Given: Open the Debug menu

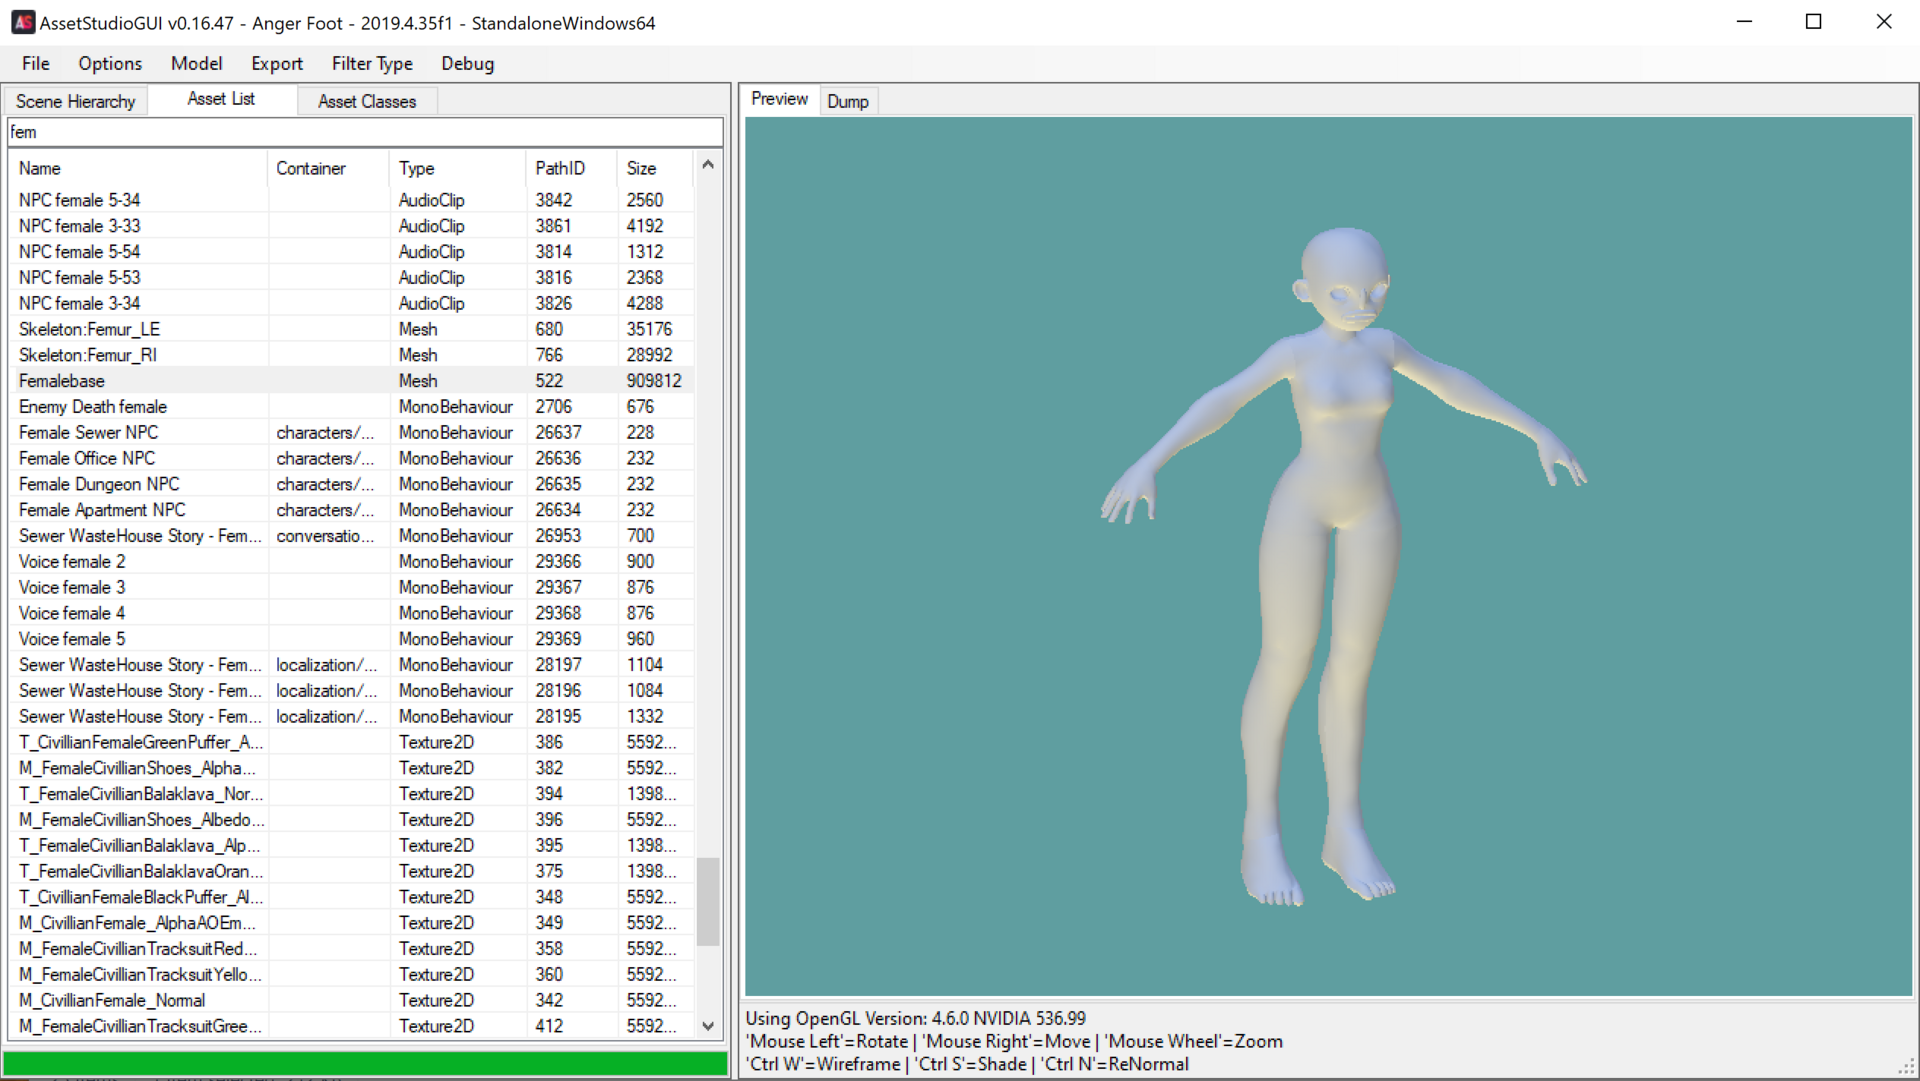Looking at the screenshot, I should coord(468,64).
